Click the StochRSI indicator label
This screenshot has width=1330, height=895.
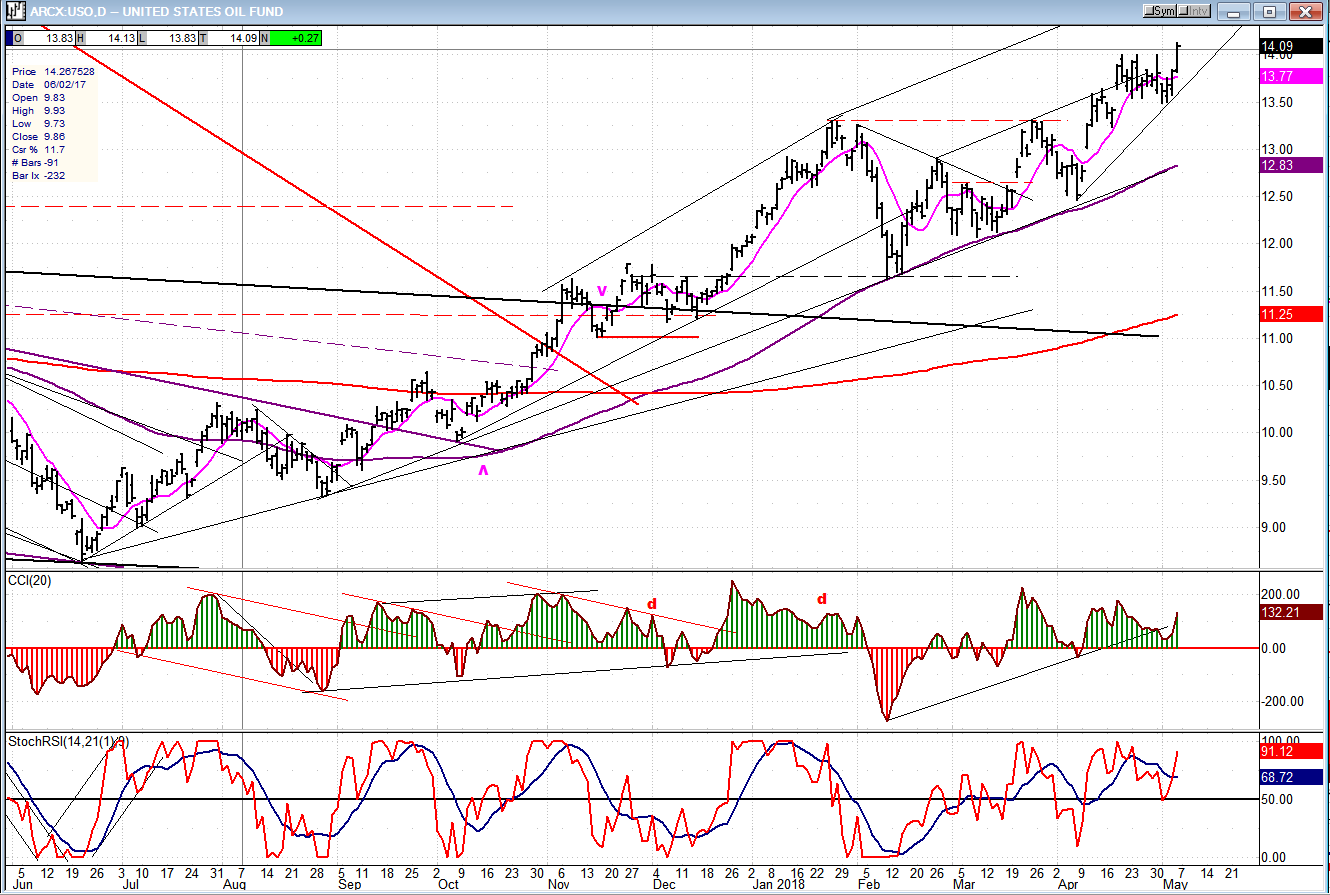click(x=68, y=742)
